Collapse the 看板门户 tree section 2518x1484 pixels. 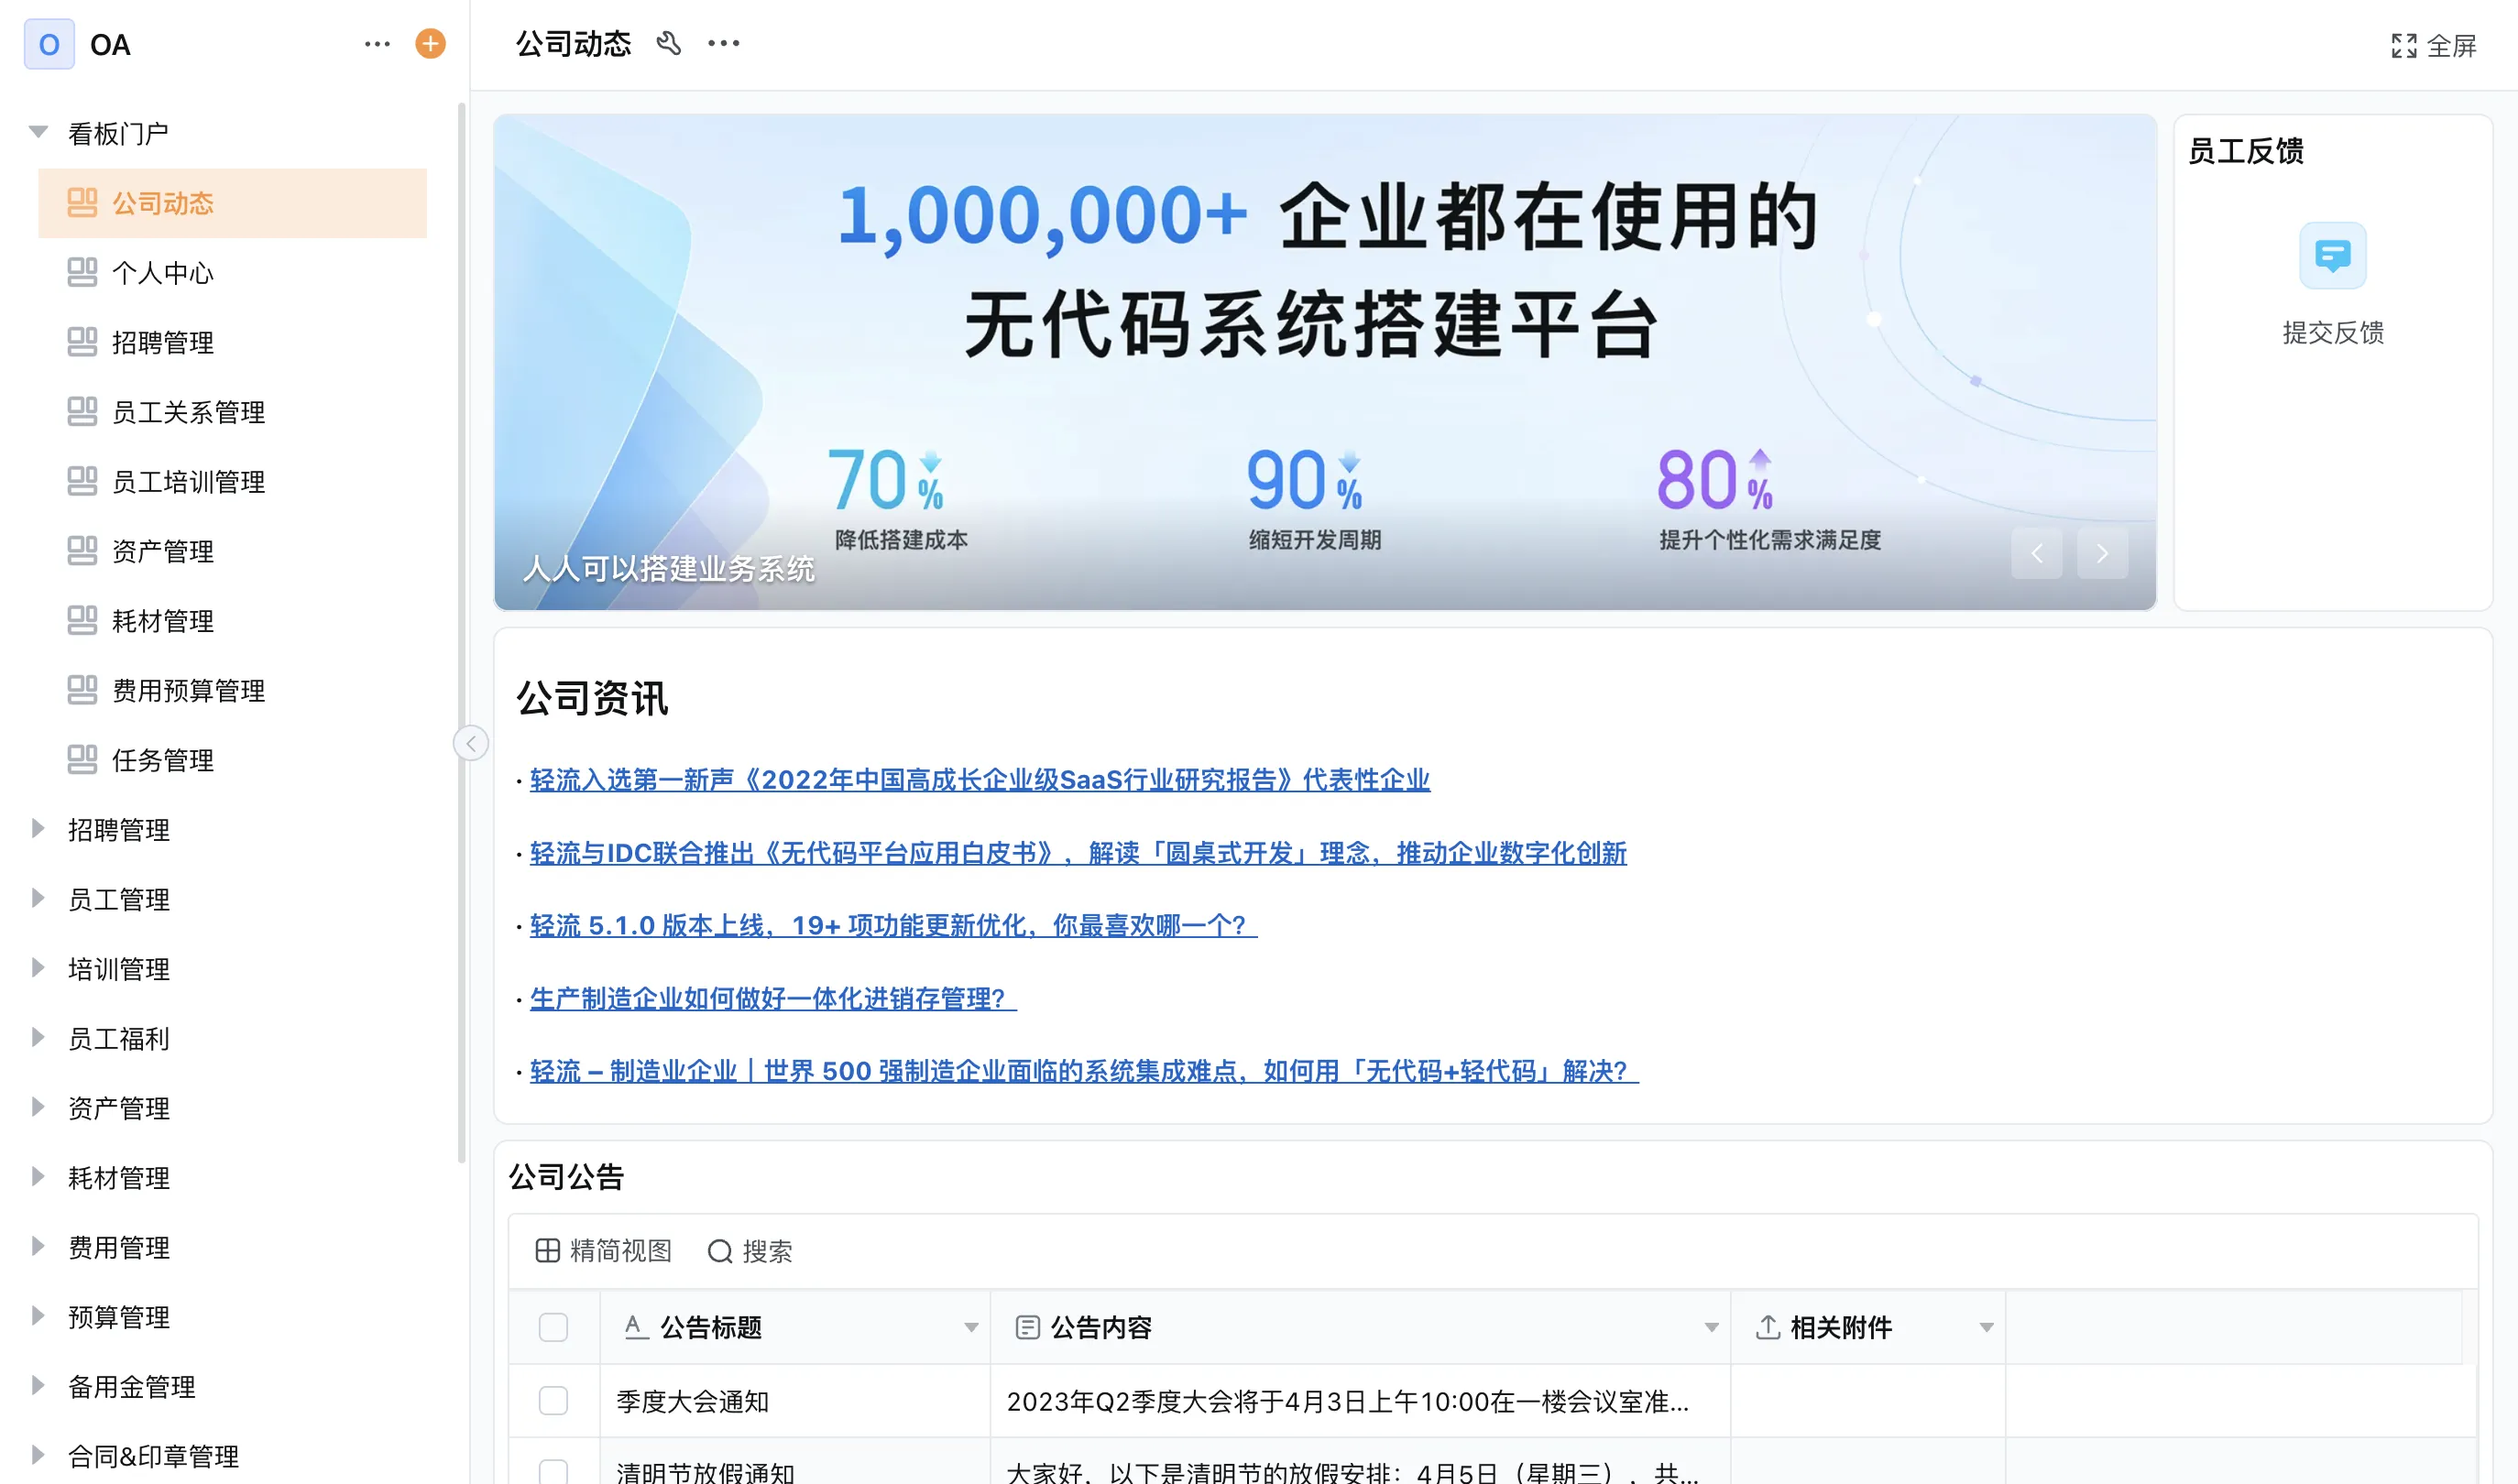(38, 132)
